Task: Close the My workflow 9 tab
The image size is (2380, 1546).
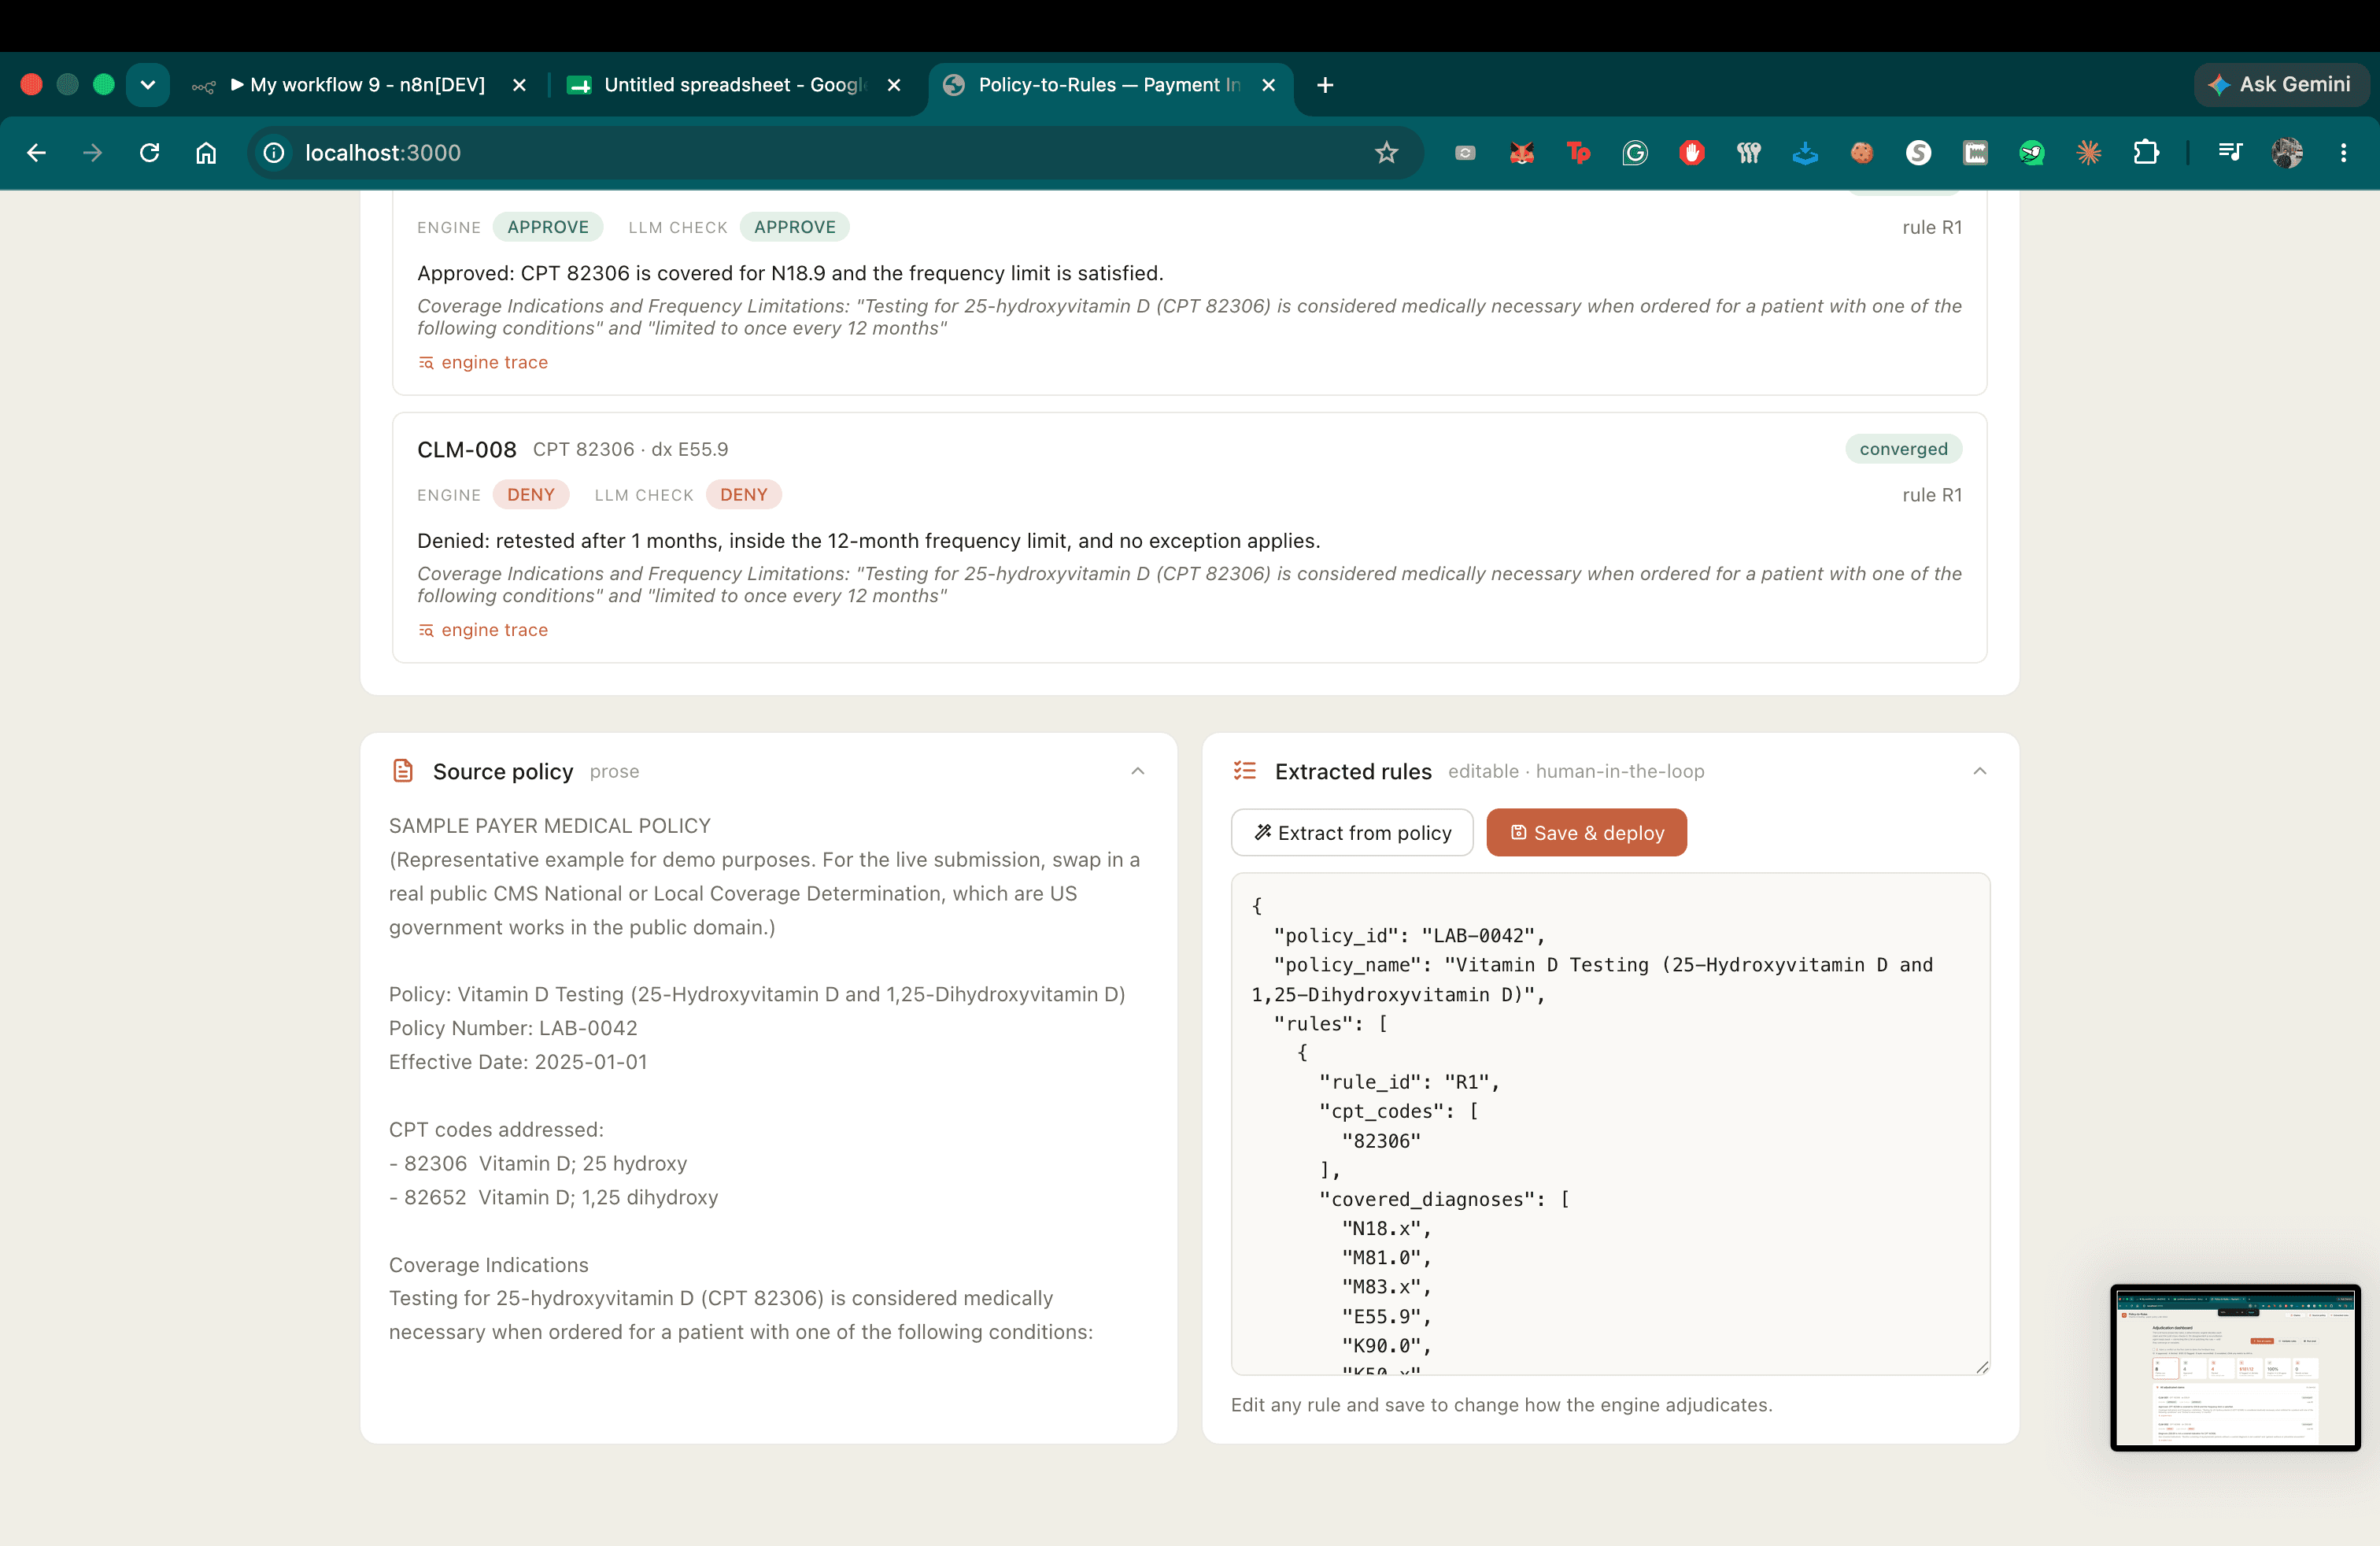Action: [519, 85]
